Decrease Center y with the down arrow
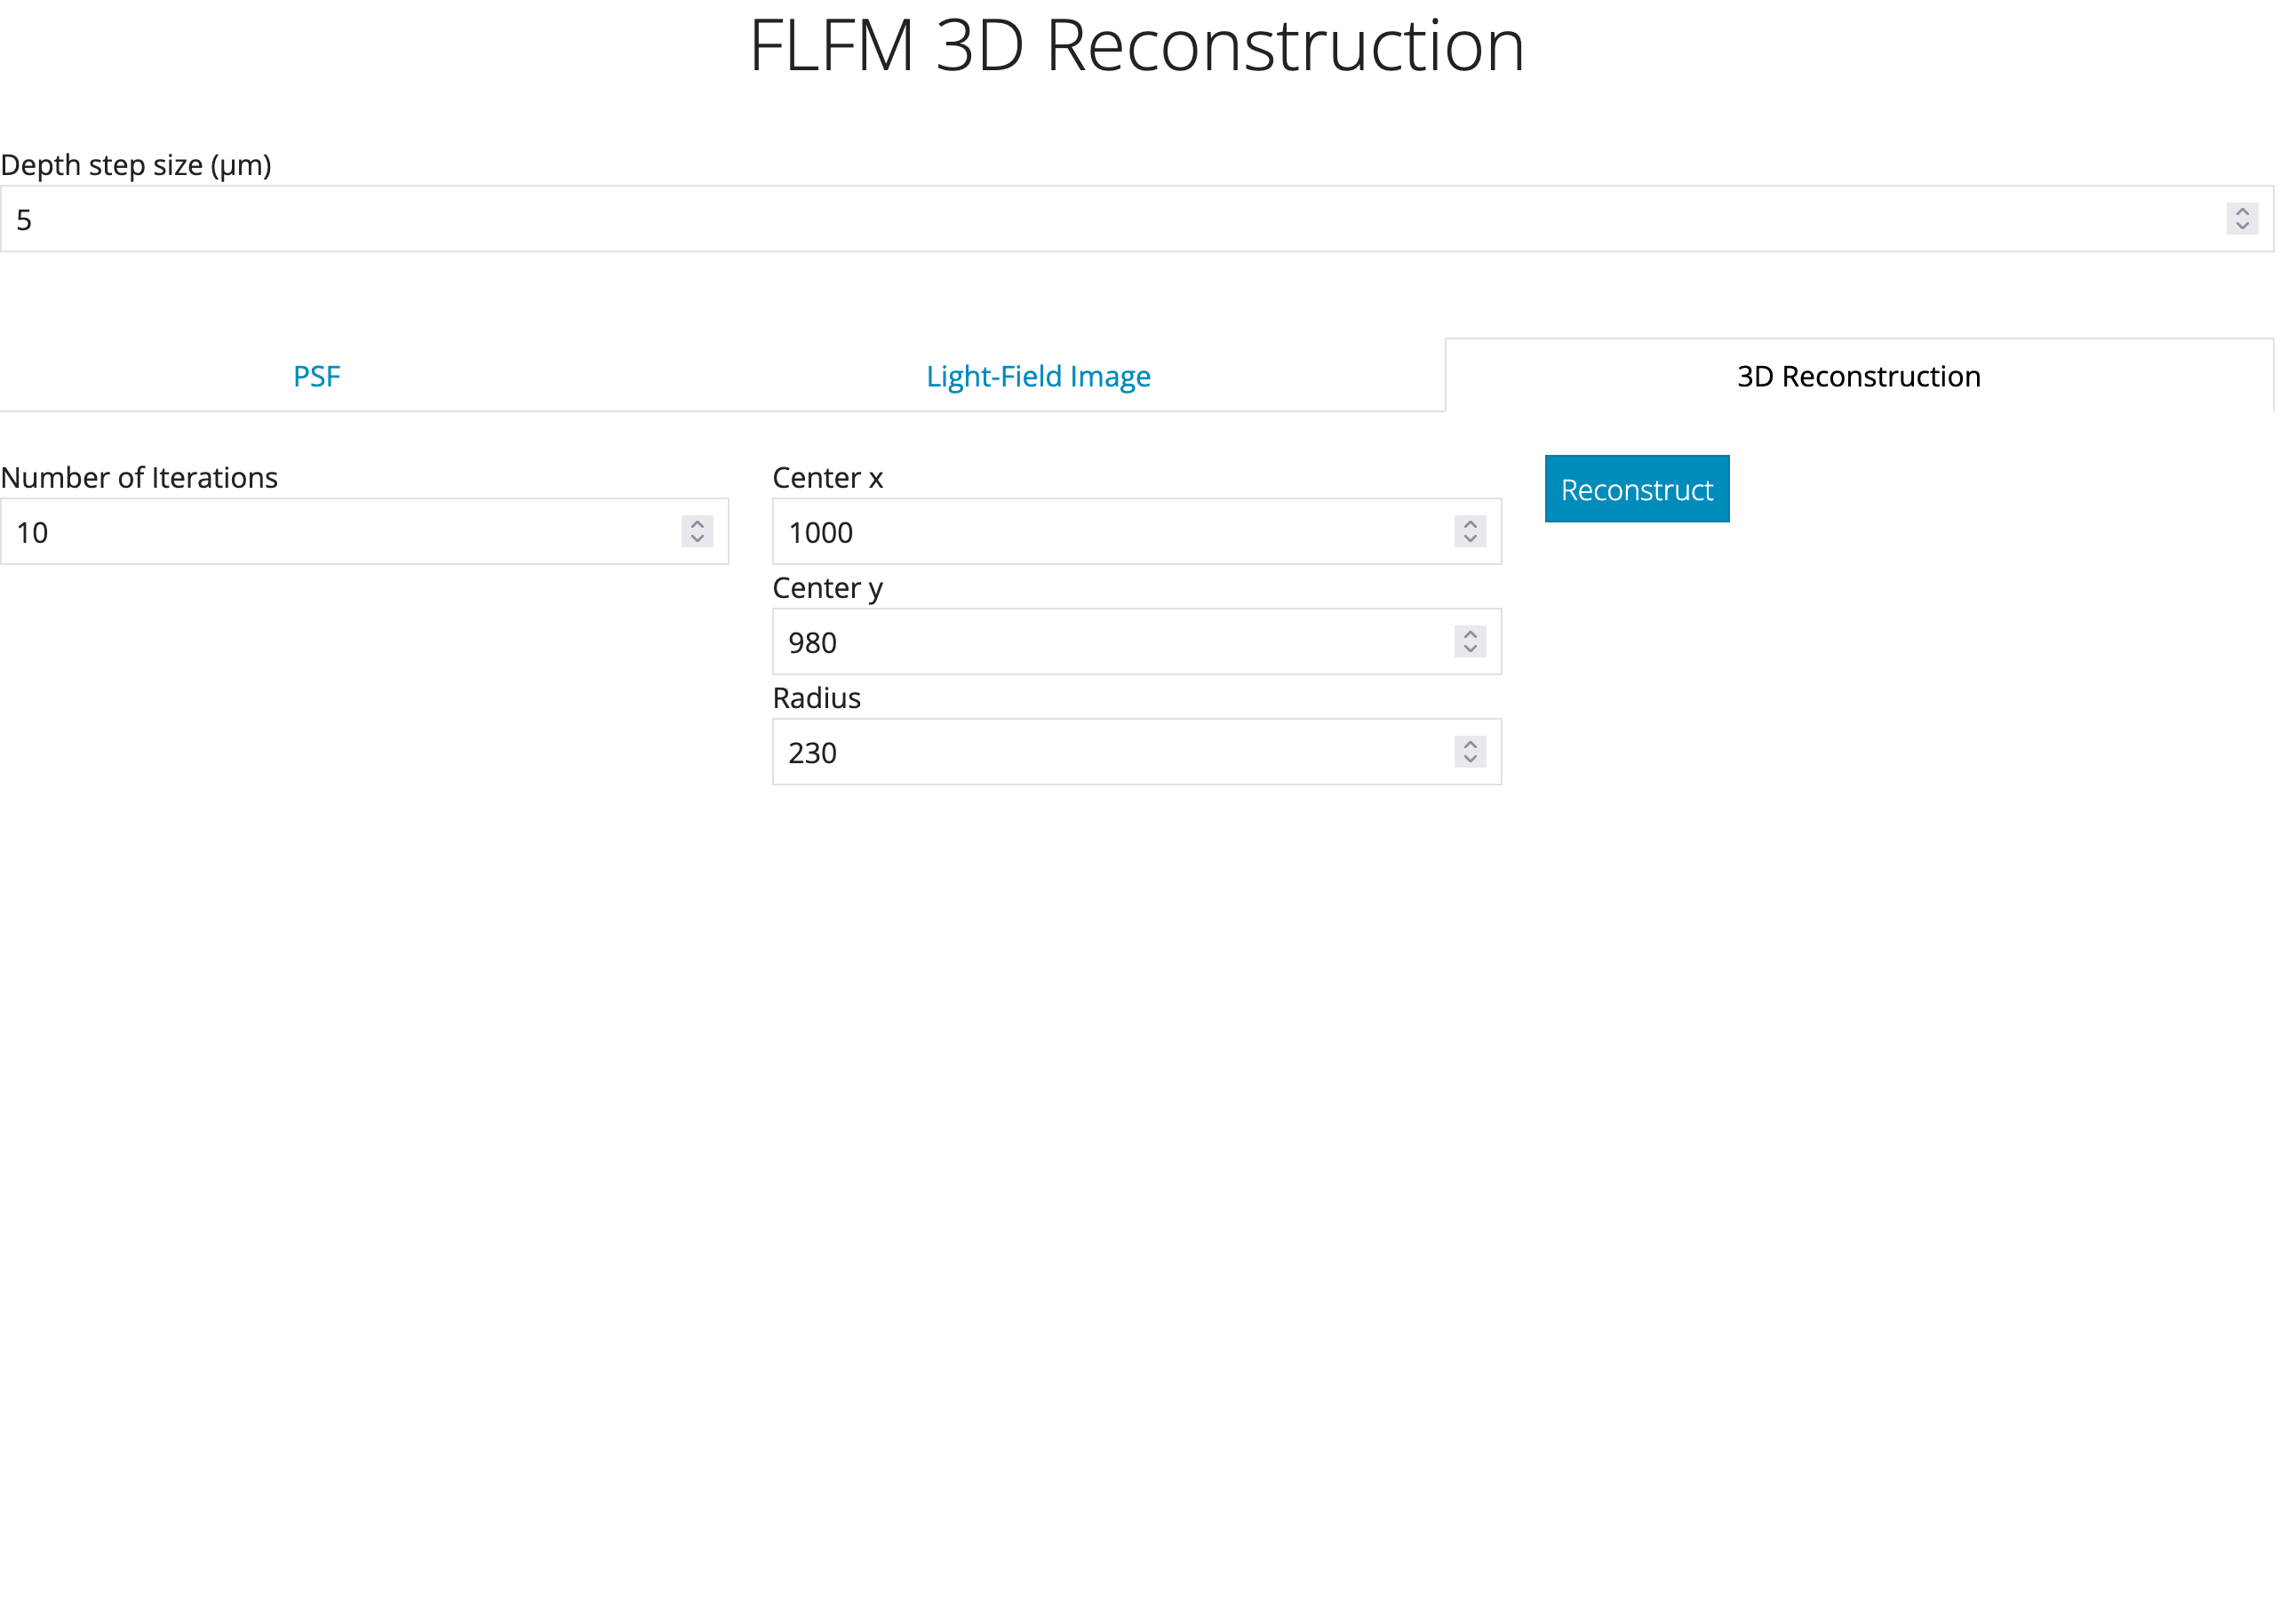The image size is (2296, 1617). [1470, 649]
